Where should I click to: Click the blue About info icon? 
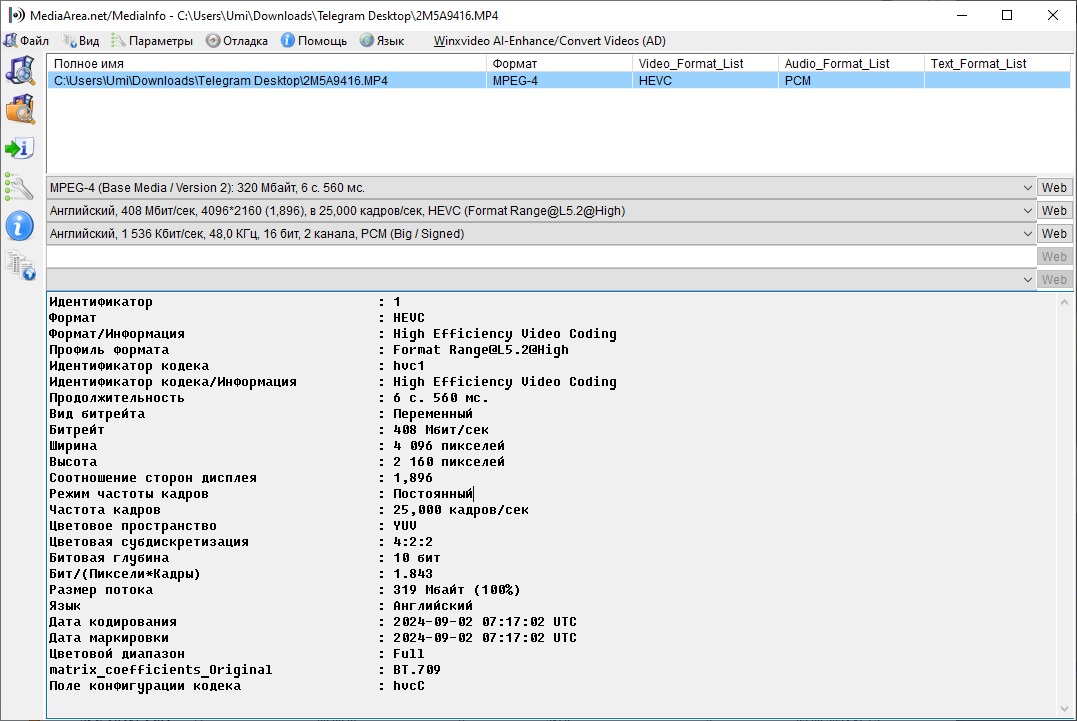click(20, 226)
